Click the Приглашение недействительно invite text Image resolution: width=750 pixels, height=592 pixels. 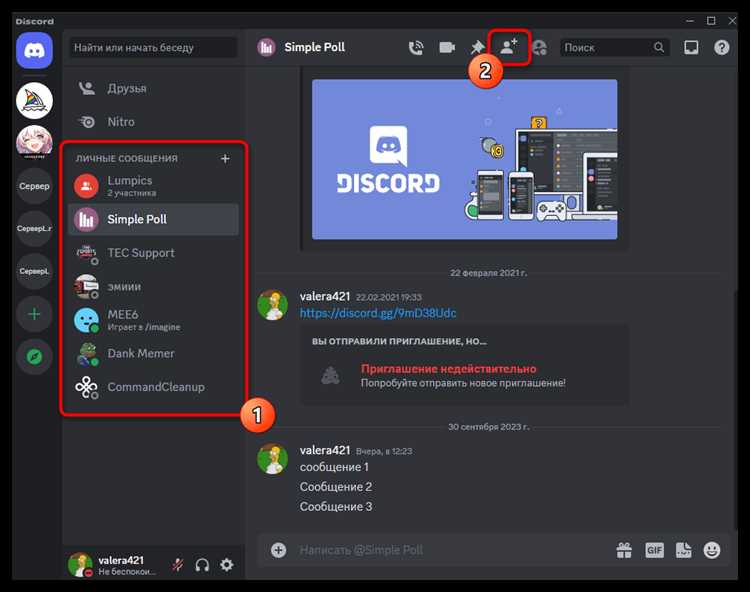tap(449, 369)
